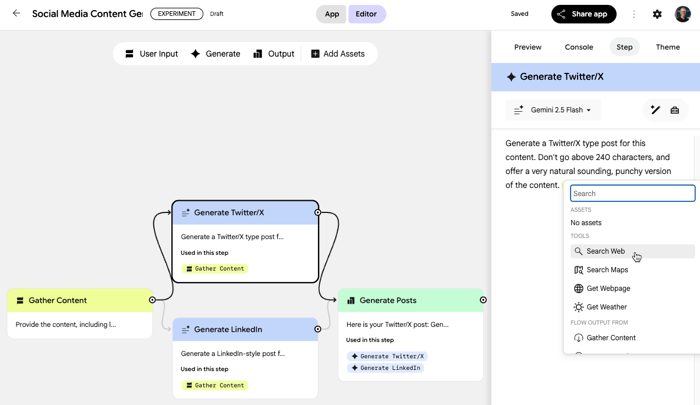700x405 pixels.
Task: Click the Share app button
Action: (x=583, y=14)
